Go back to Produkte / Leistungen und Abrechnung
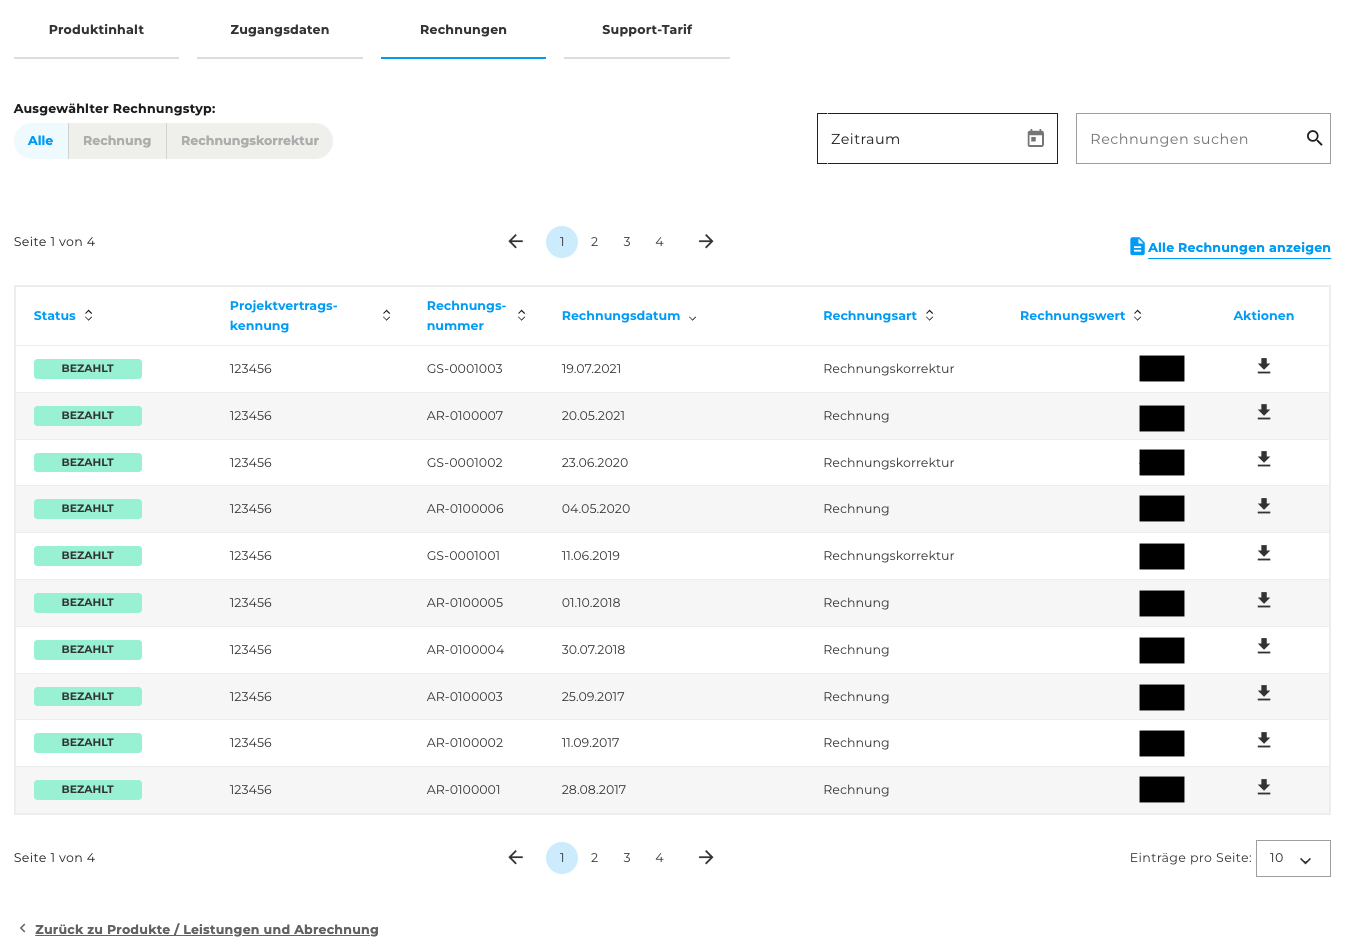 pos(206,930)
